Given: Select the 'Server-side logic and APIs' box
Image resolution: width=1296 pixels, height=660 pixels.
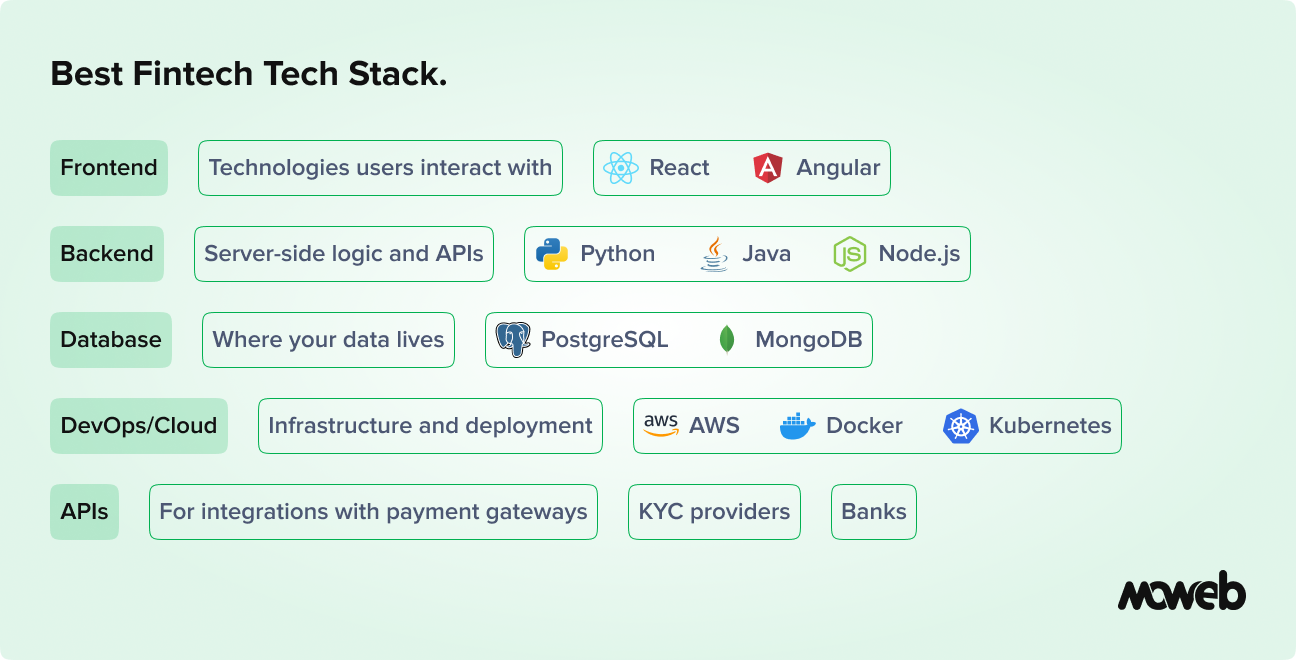Looking at the screenshot, I should [x=343, y=253].
